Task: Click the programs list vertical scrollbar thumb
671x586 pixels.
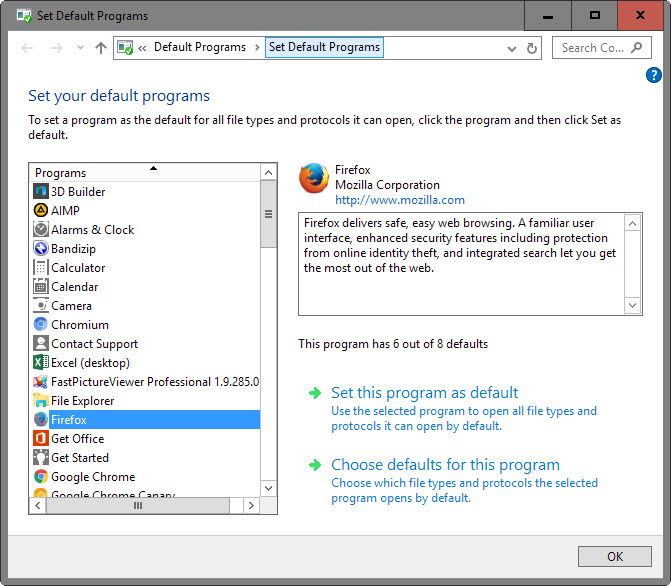Action: tap(268, 214)
